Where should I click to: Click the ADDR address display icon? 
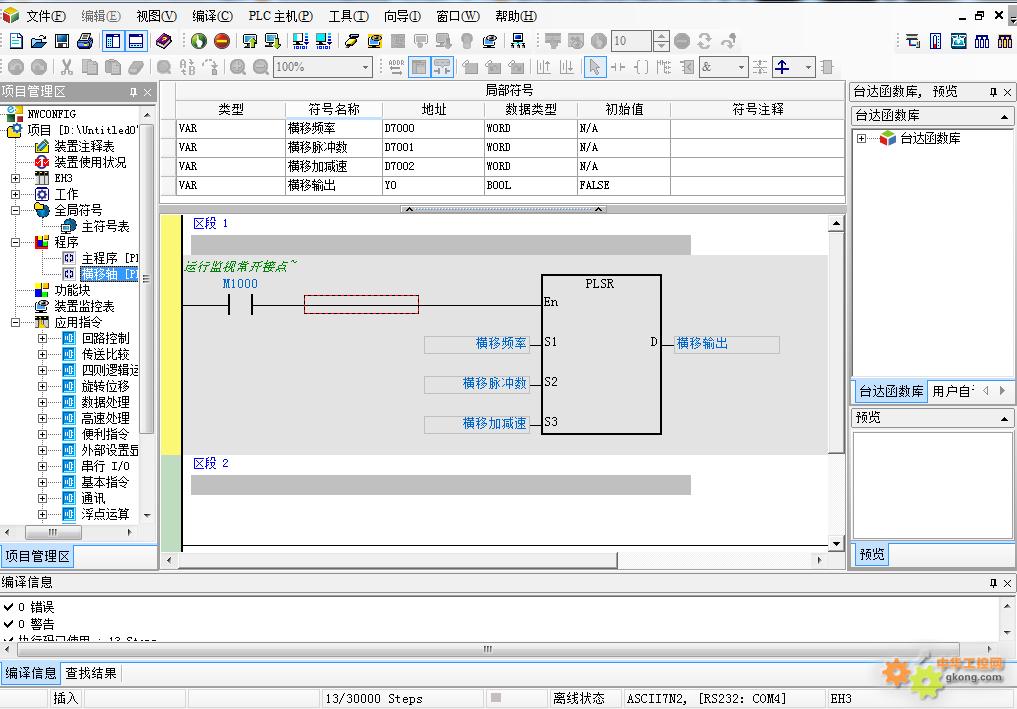[x=396, y=67]
